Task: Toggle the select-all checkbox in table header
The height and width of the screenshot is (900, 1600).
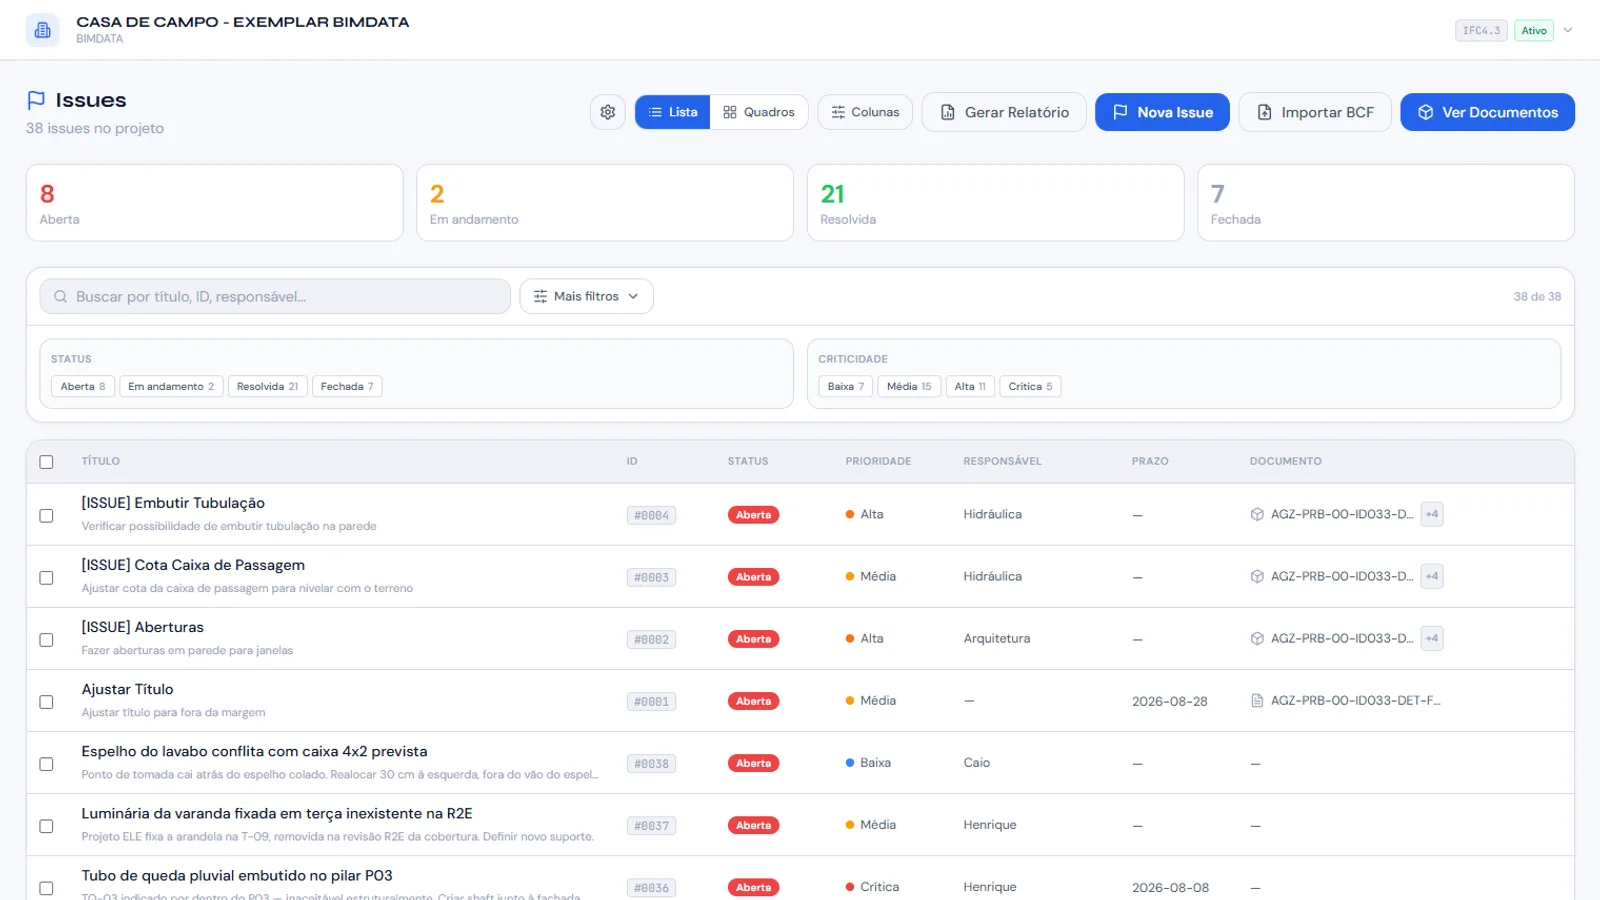Action: pos(46,462)
